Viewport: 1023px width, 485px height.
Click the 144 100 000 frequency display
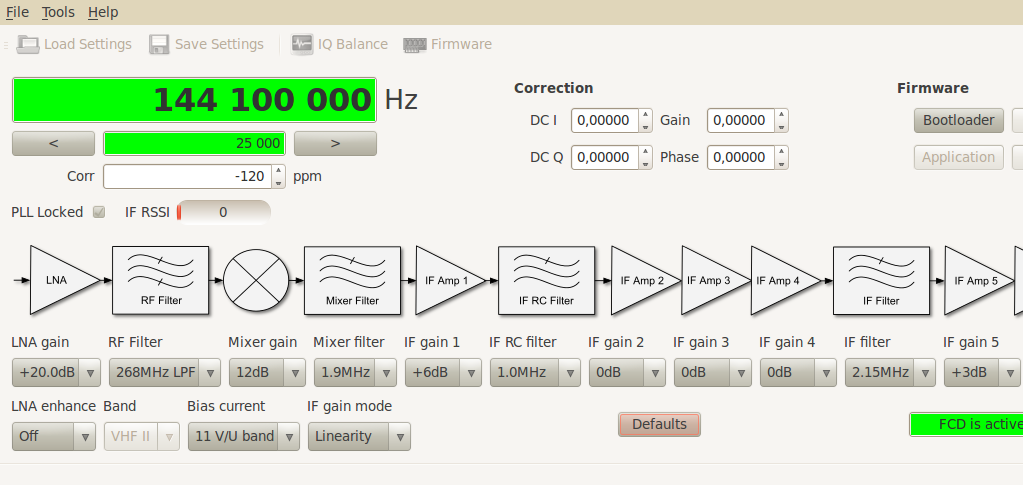194,100
